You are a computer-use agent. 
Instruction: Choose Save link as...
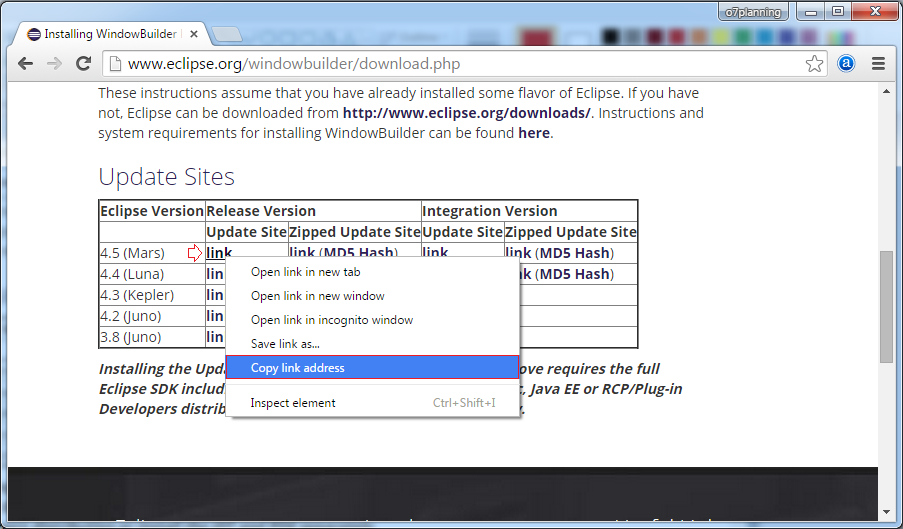[373, 344]
